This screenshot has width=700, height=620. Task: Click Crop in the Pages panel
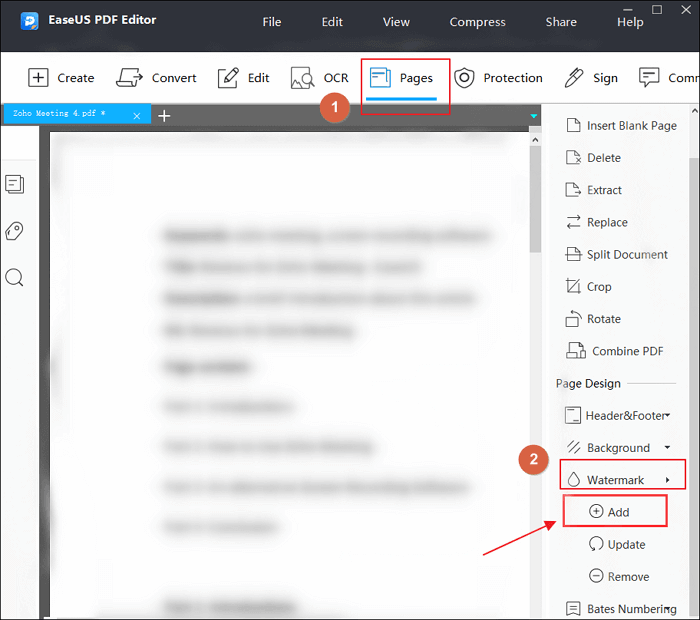(588, 287)
